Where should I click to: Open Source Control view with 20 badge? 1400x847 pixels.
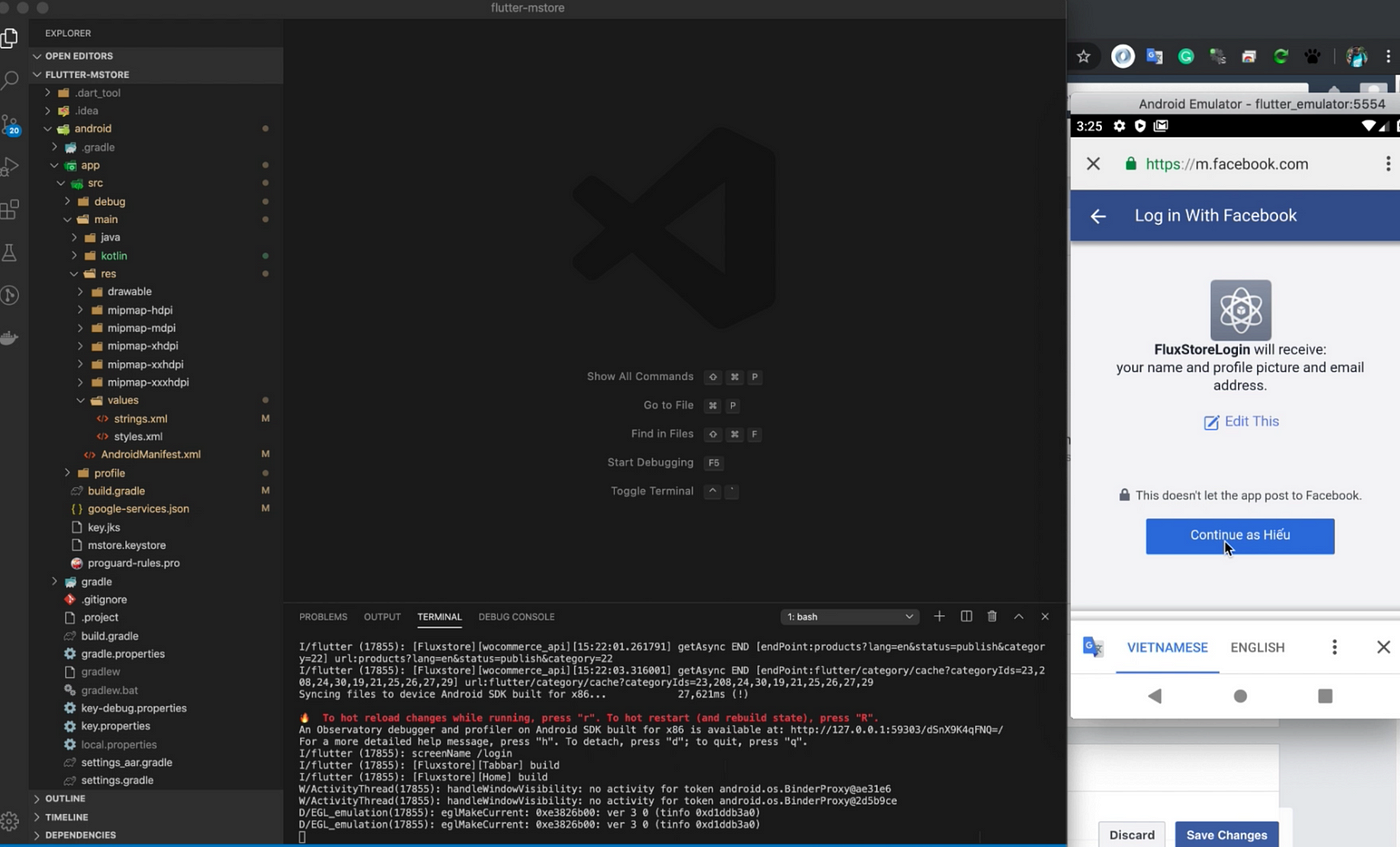[x=10, y=125]
